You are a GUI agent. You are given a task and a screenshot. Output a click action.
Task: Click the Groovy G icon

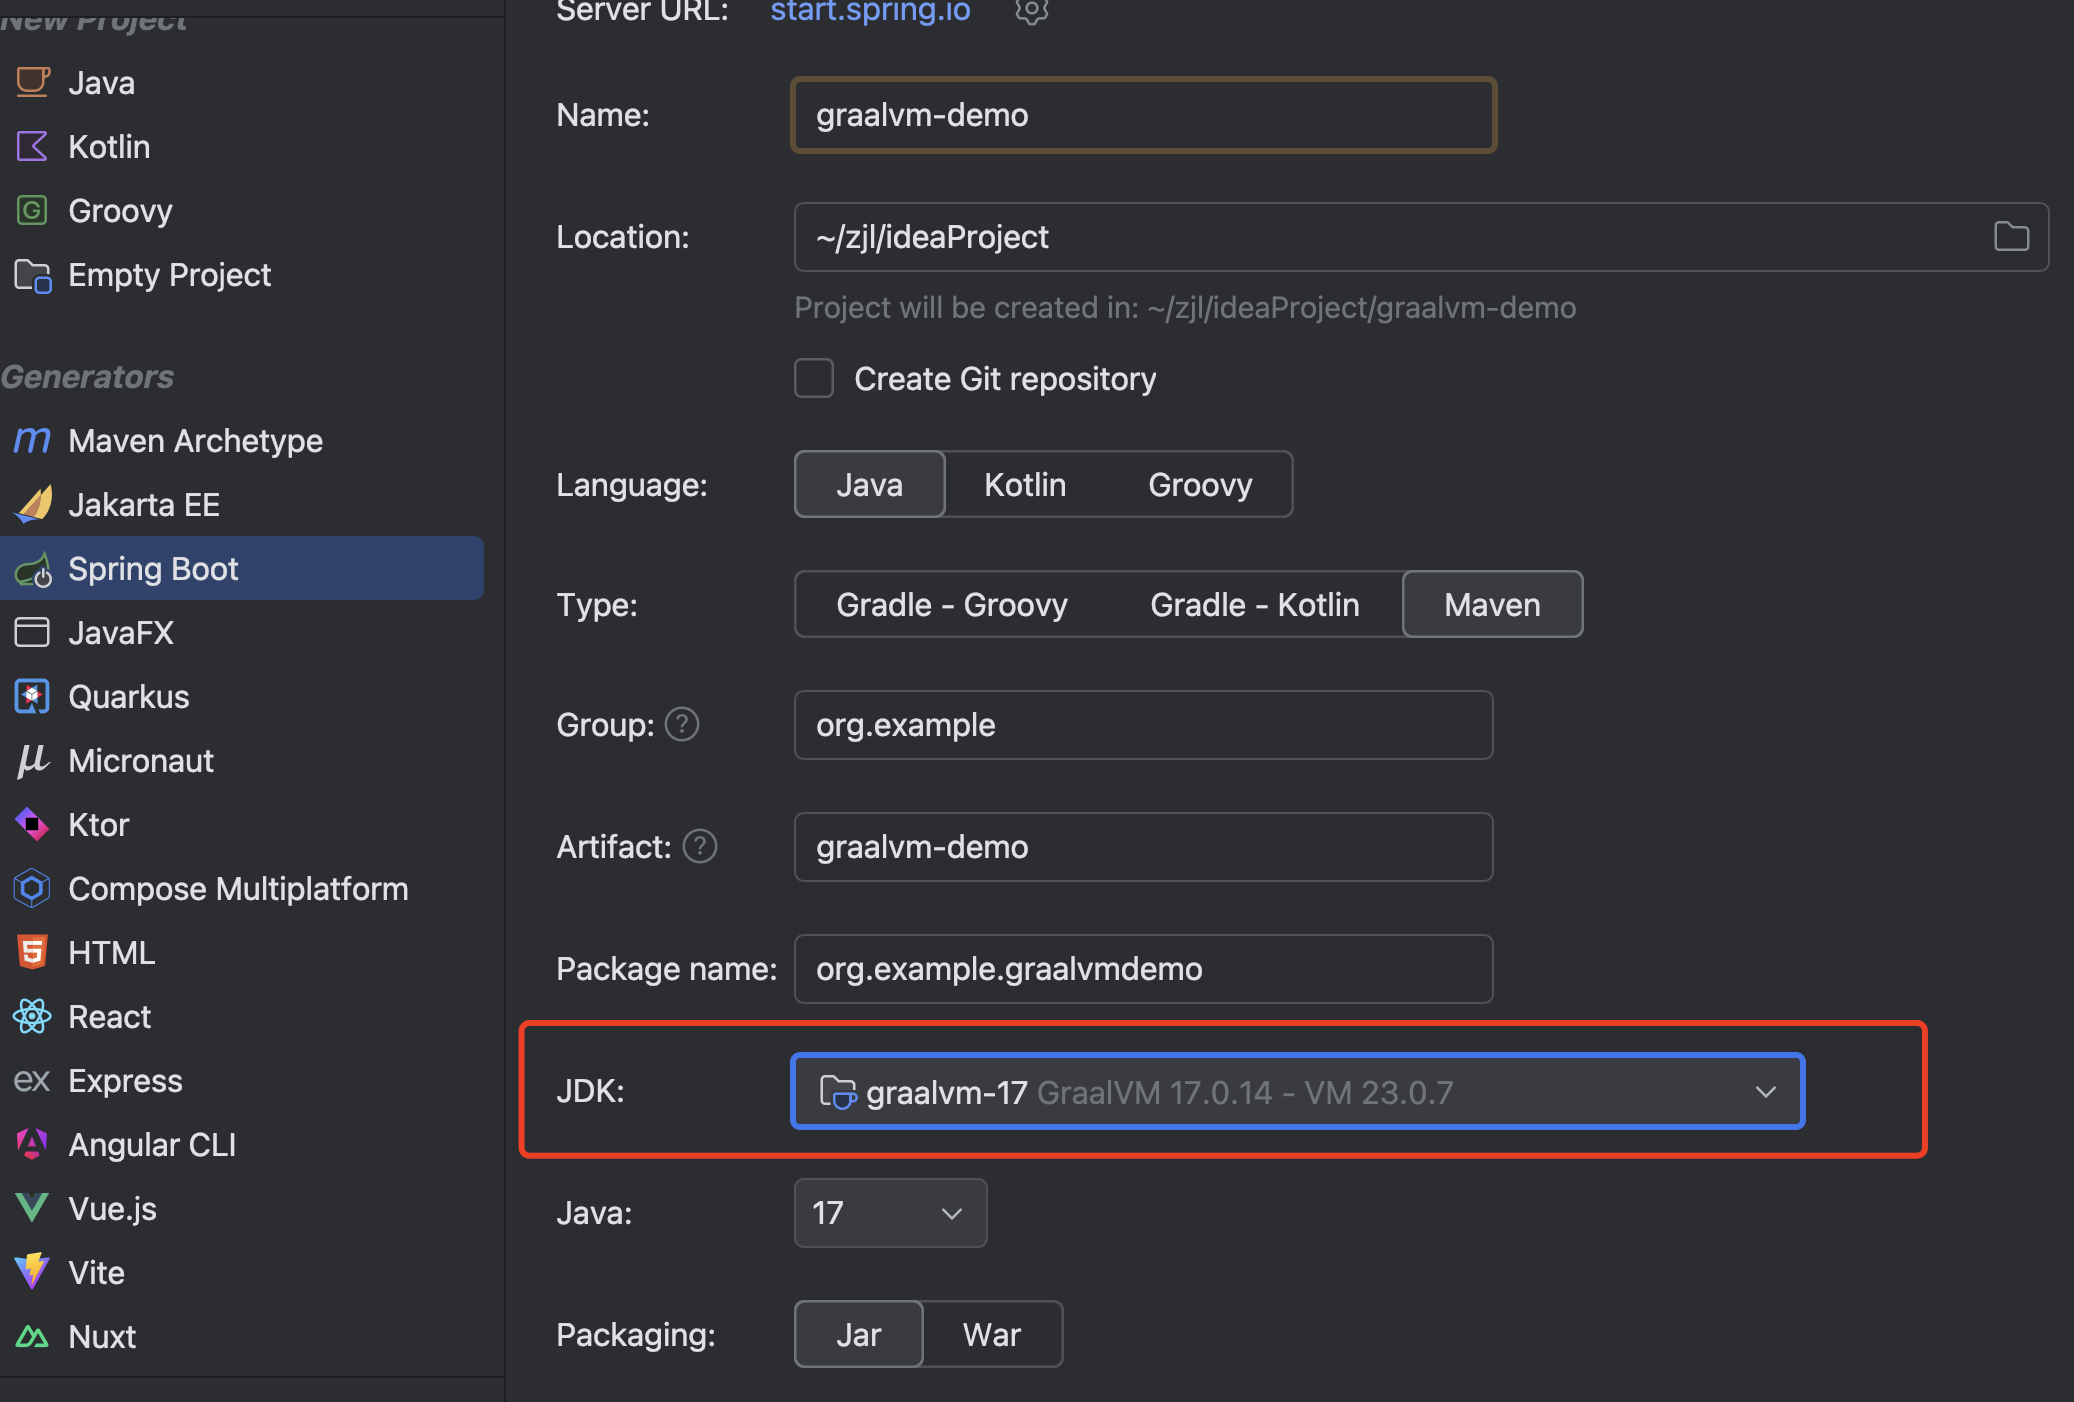(32, 210)
